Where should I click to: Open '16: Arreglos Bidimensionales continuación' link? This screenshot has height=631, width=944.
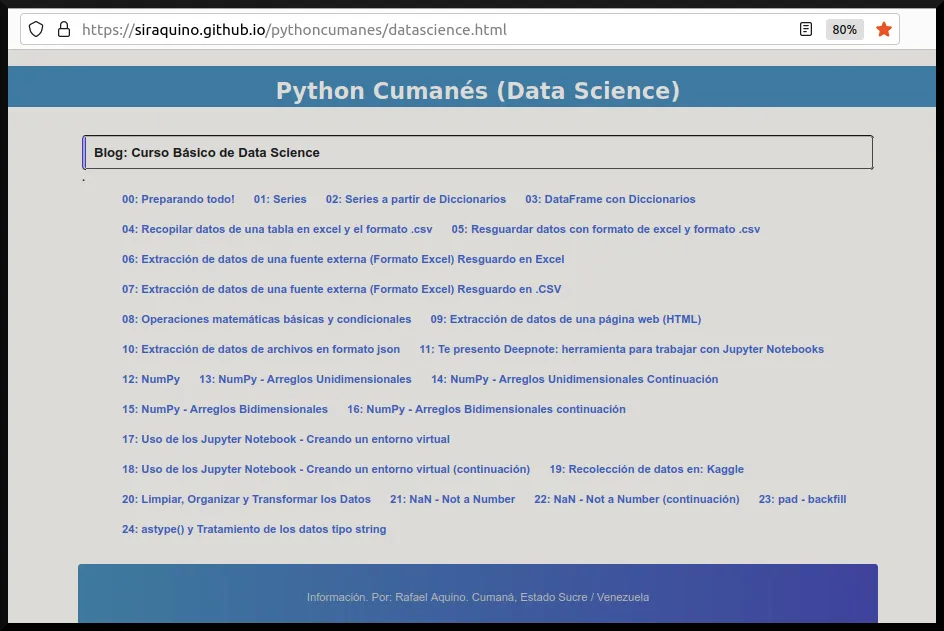[x=486, y=409]
